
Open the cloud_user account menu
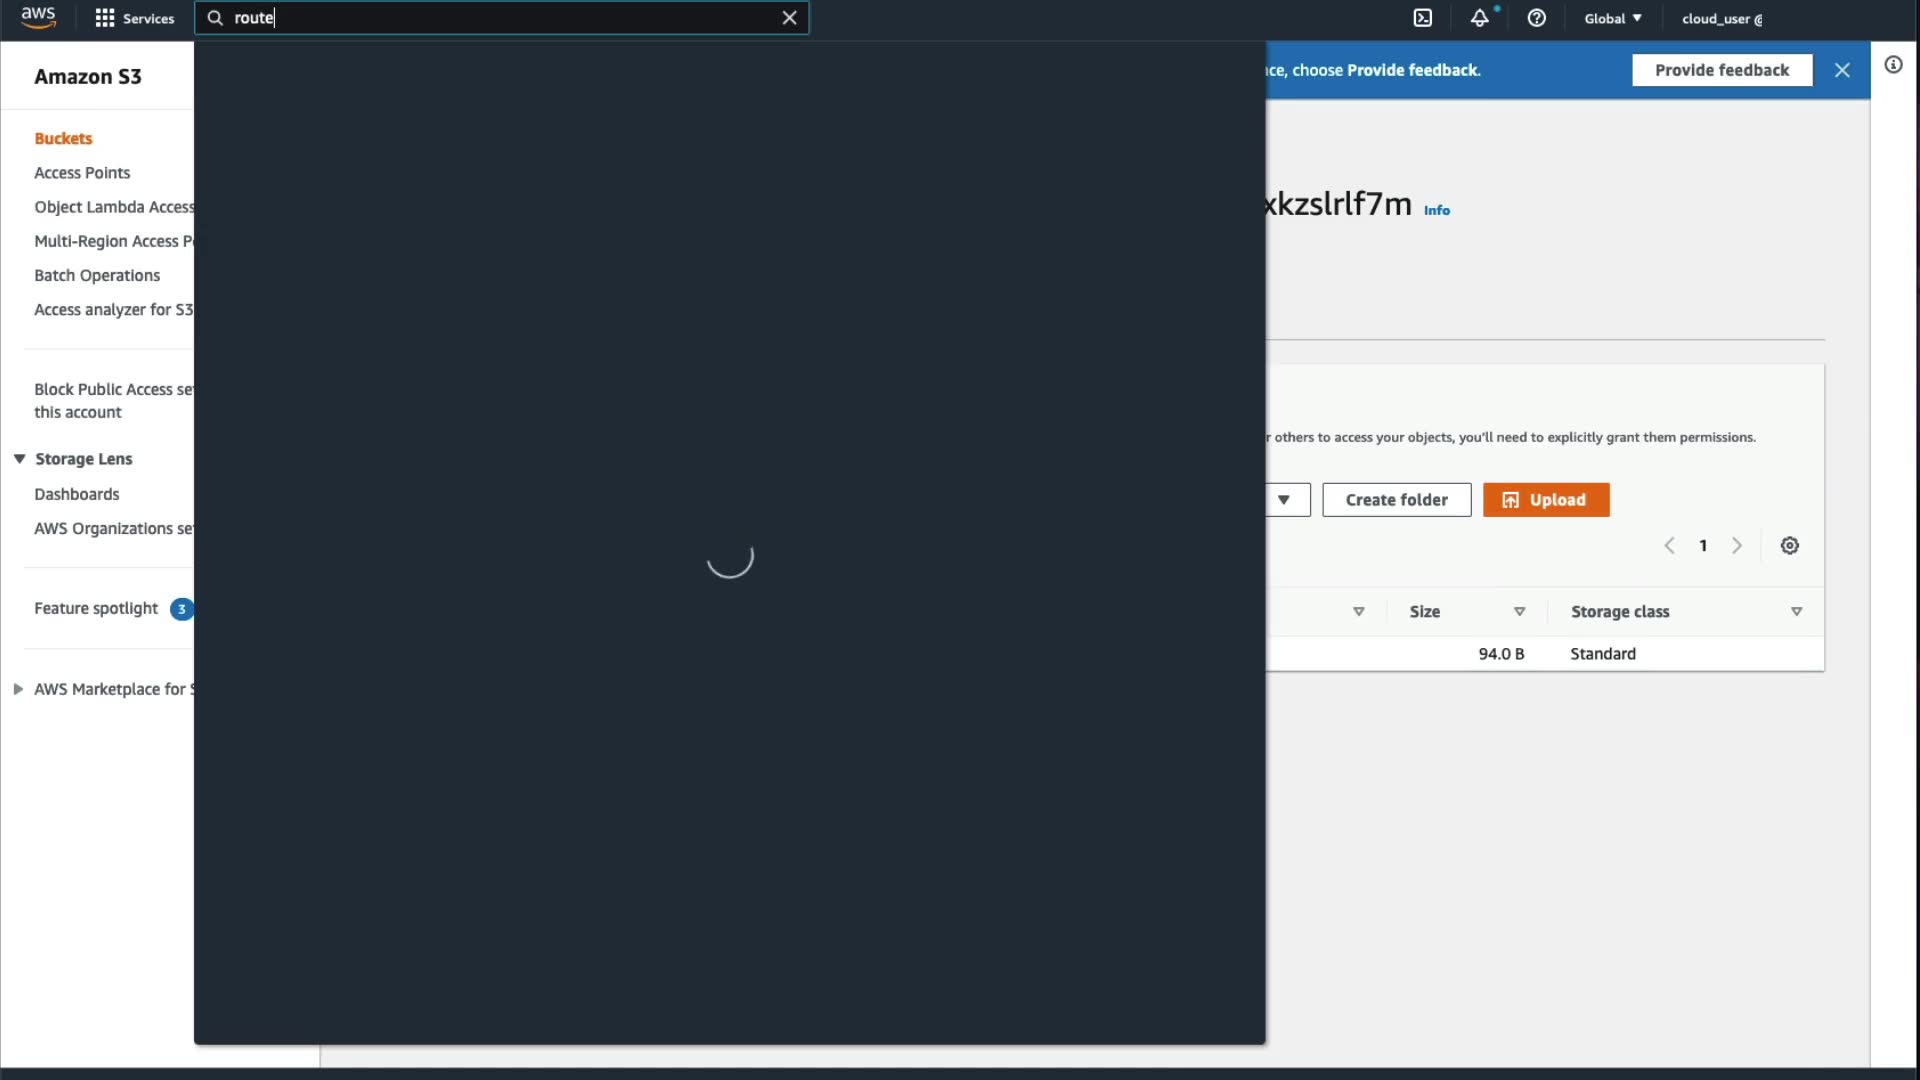coord(1722,18)
